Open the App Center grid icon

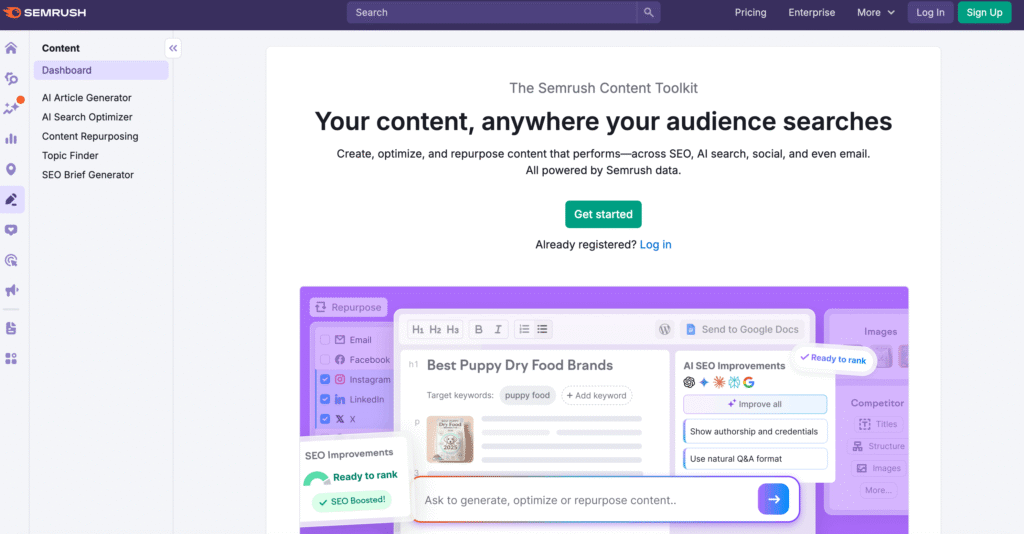click(11, 358)
